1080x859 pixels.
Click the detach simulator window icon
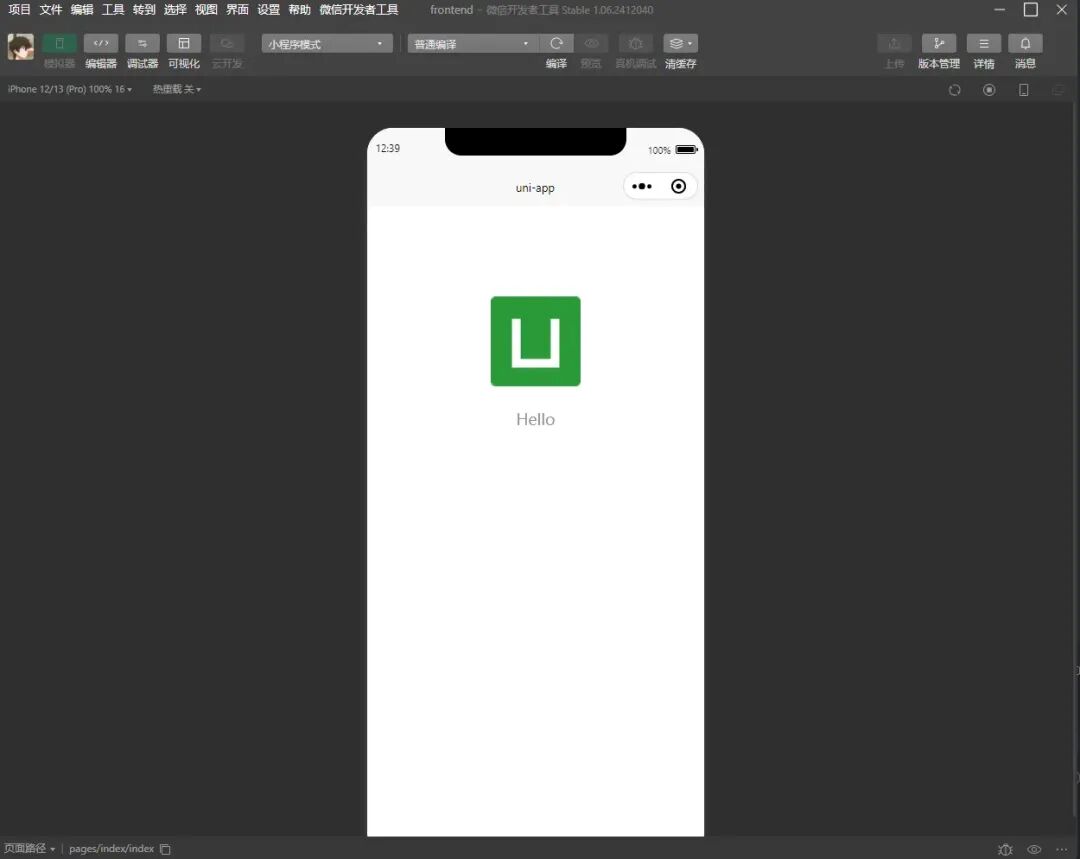pos(1058,90)
